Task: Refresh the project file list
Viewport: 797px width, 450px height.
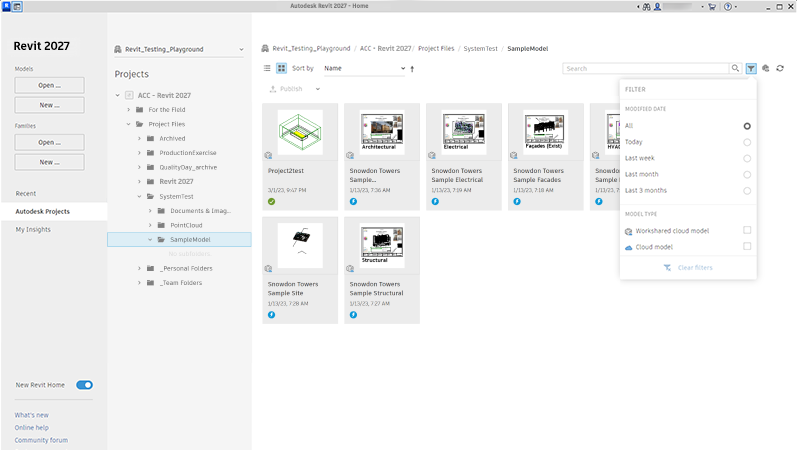Action: (780, 68)
